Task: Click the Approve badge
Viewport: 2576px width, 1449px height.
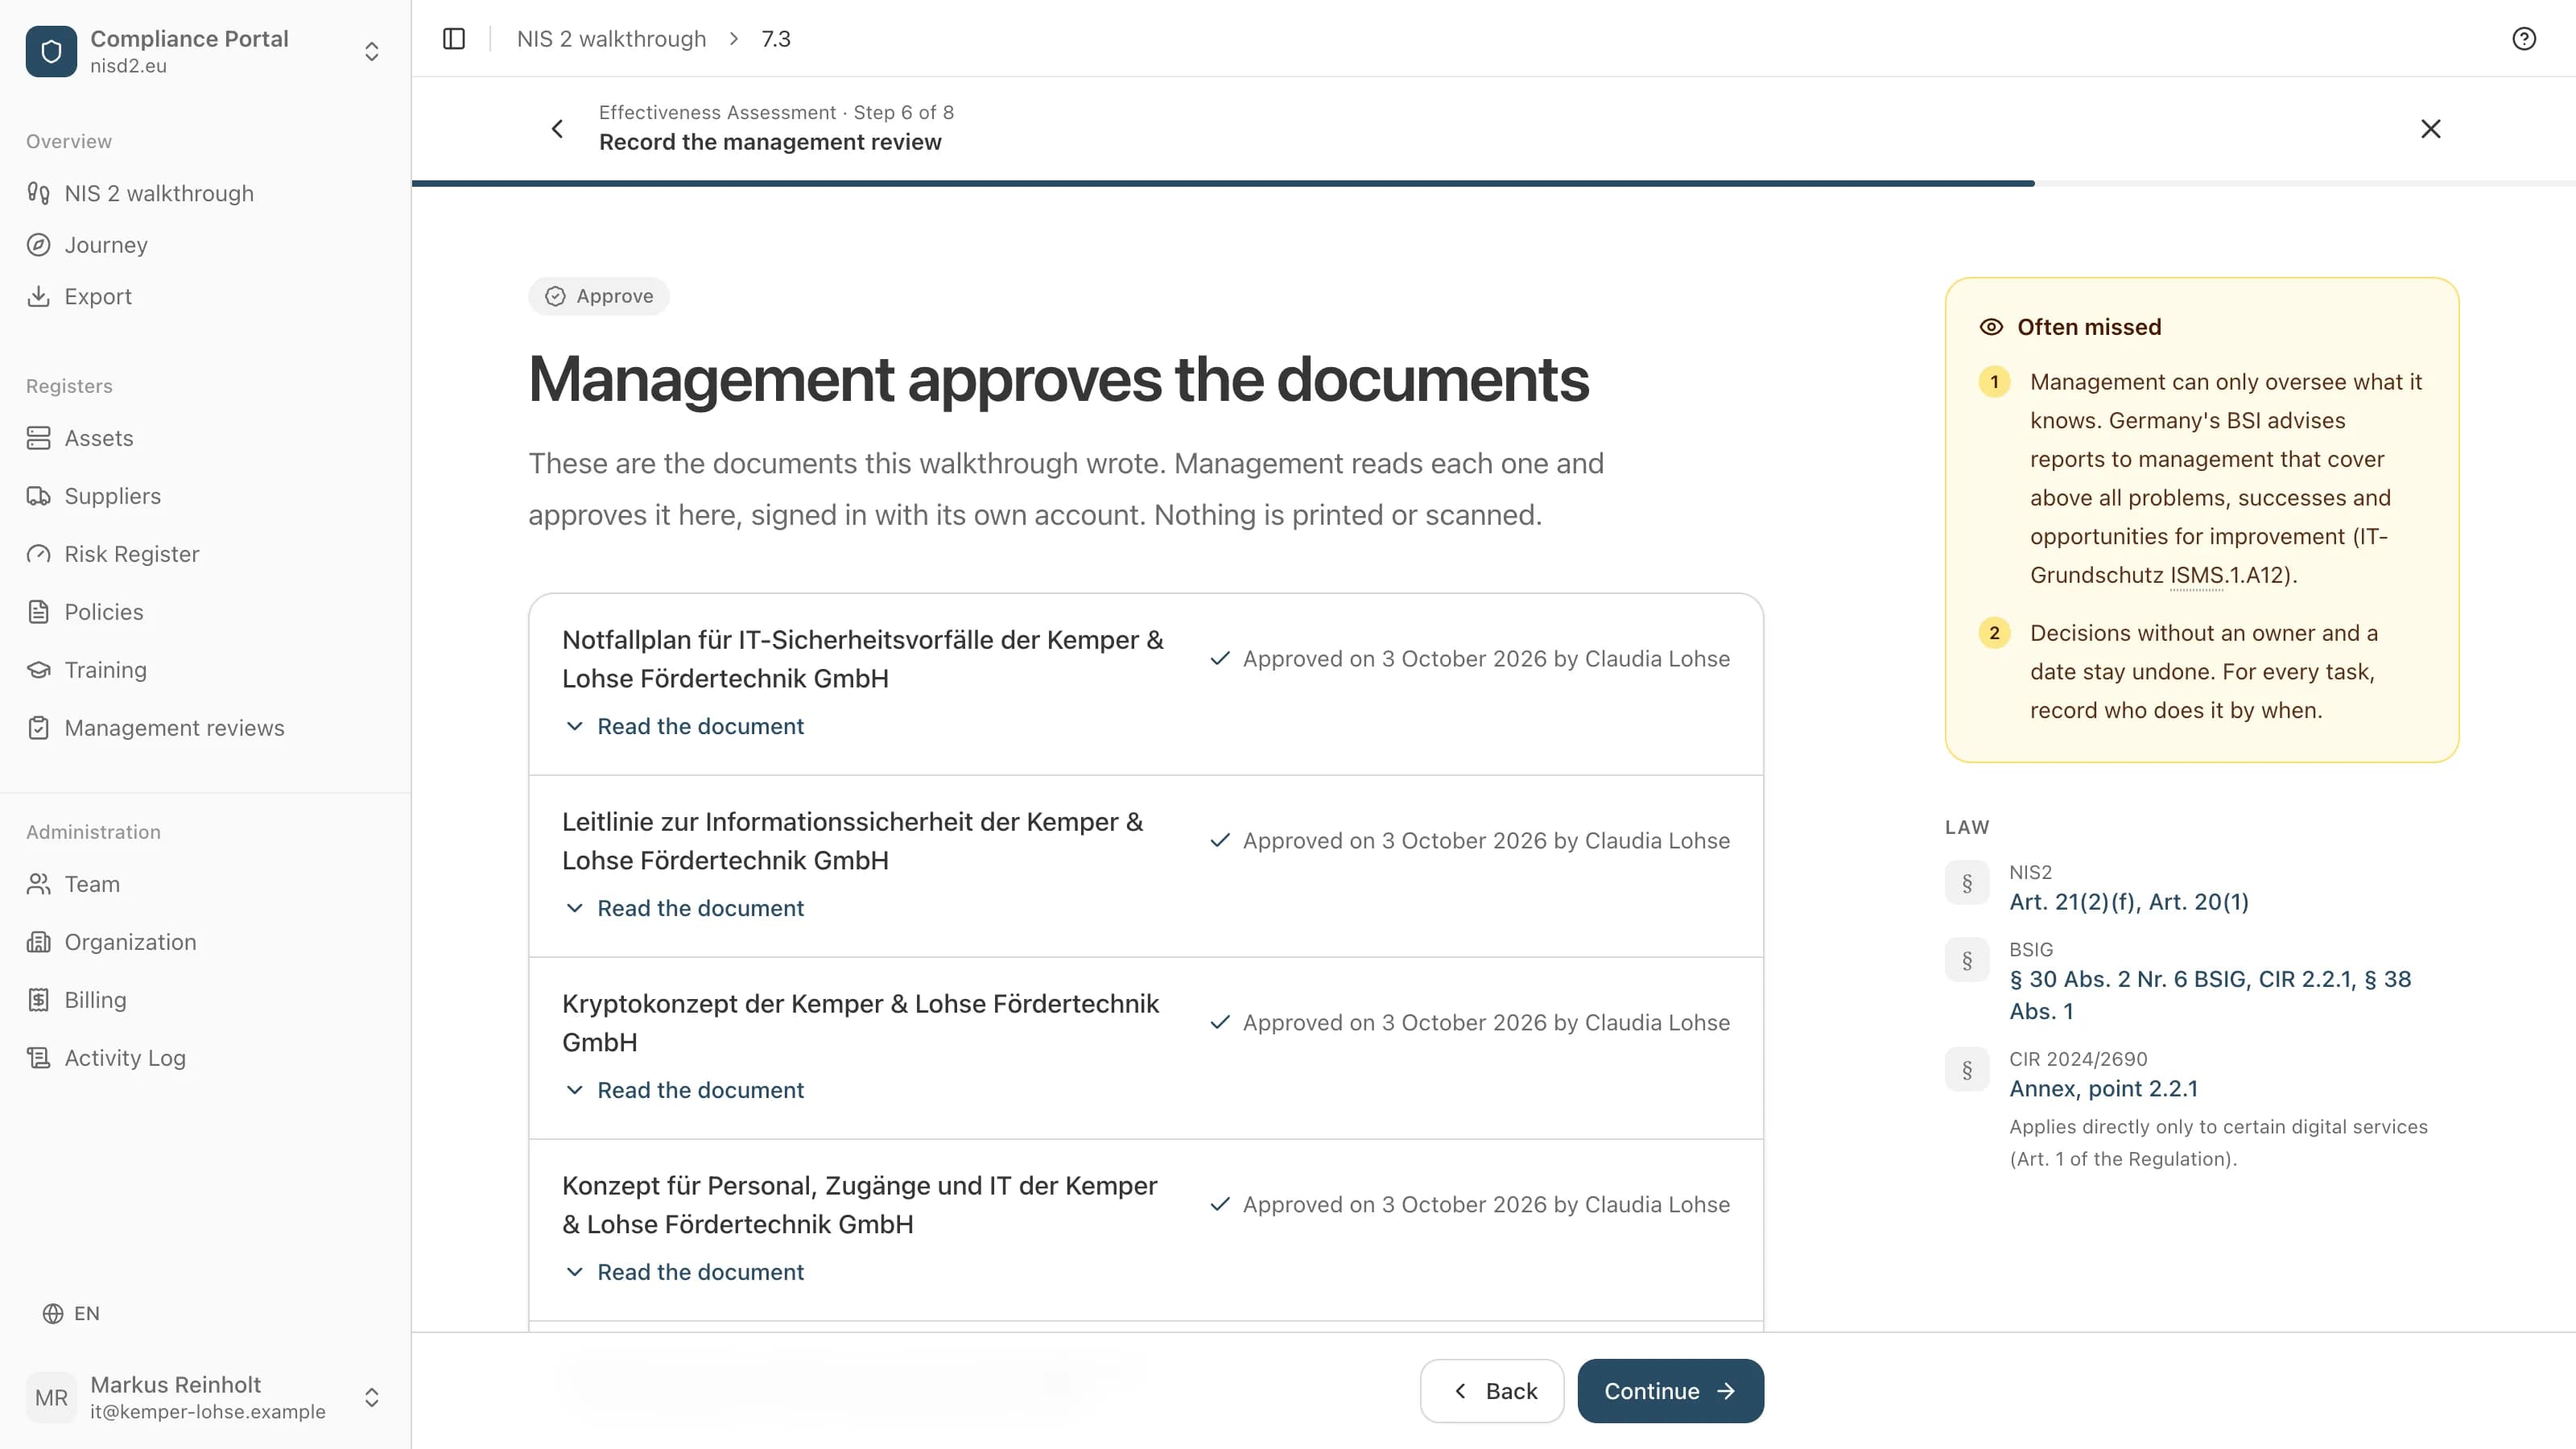Action: pyautogui.click(x=599, y=296)
